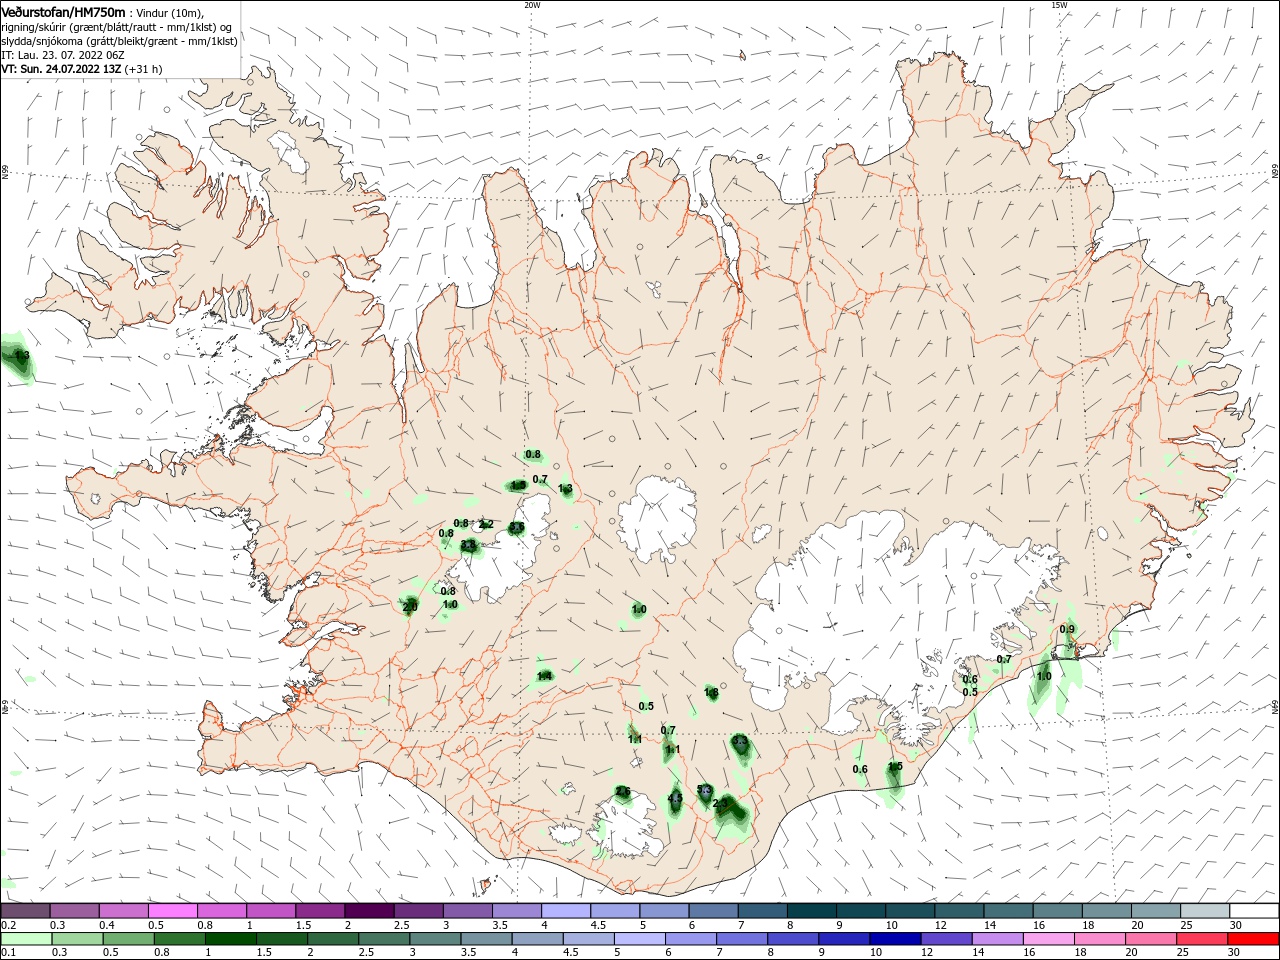Viewport: 1280px width, 960px height.
Task: Click the 4.5 precipitation value on the map
Action: click(675, 798)
